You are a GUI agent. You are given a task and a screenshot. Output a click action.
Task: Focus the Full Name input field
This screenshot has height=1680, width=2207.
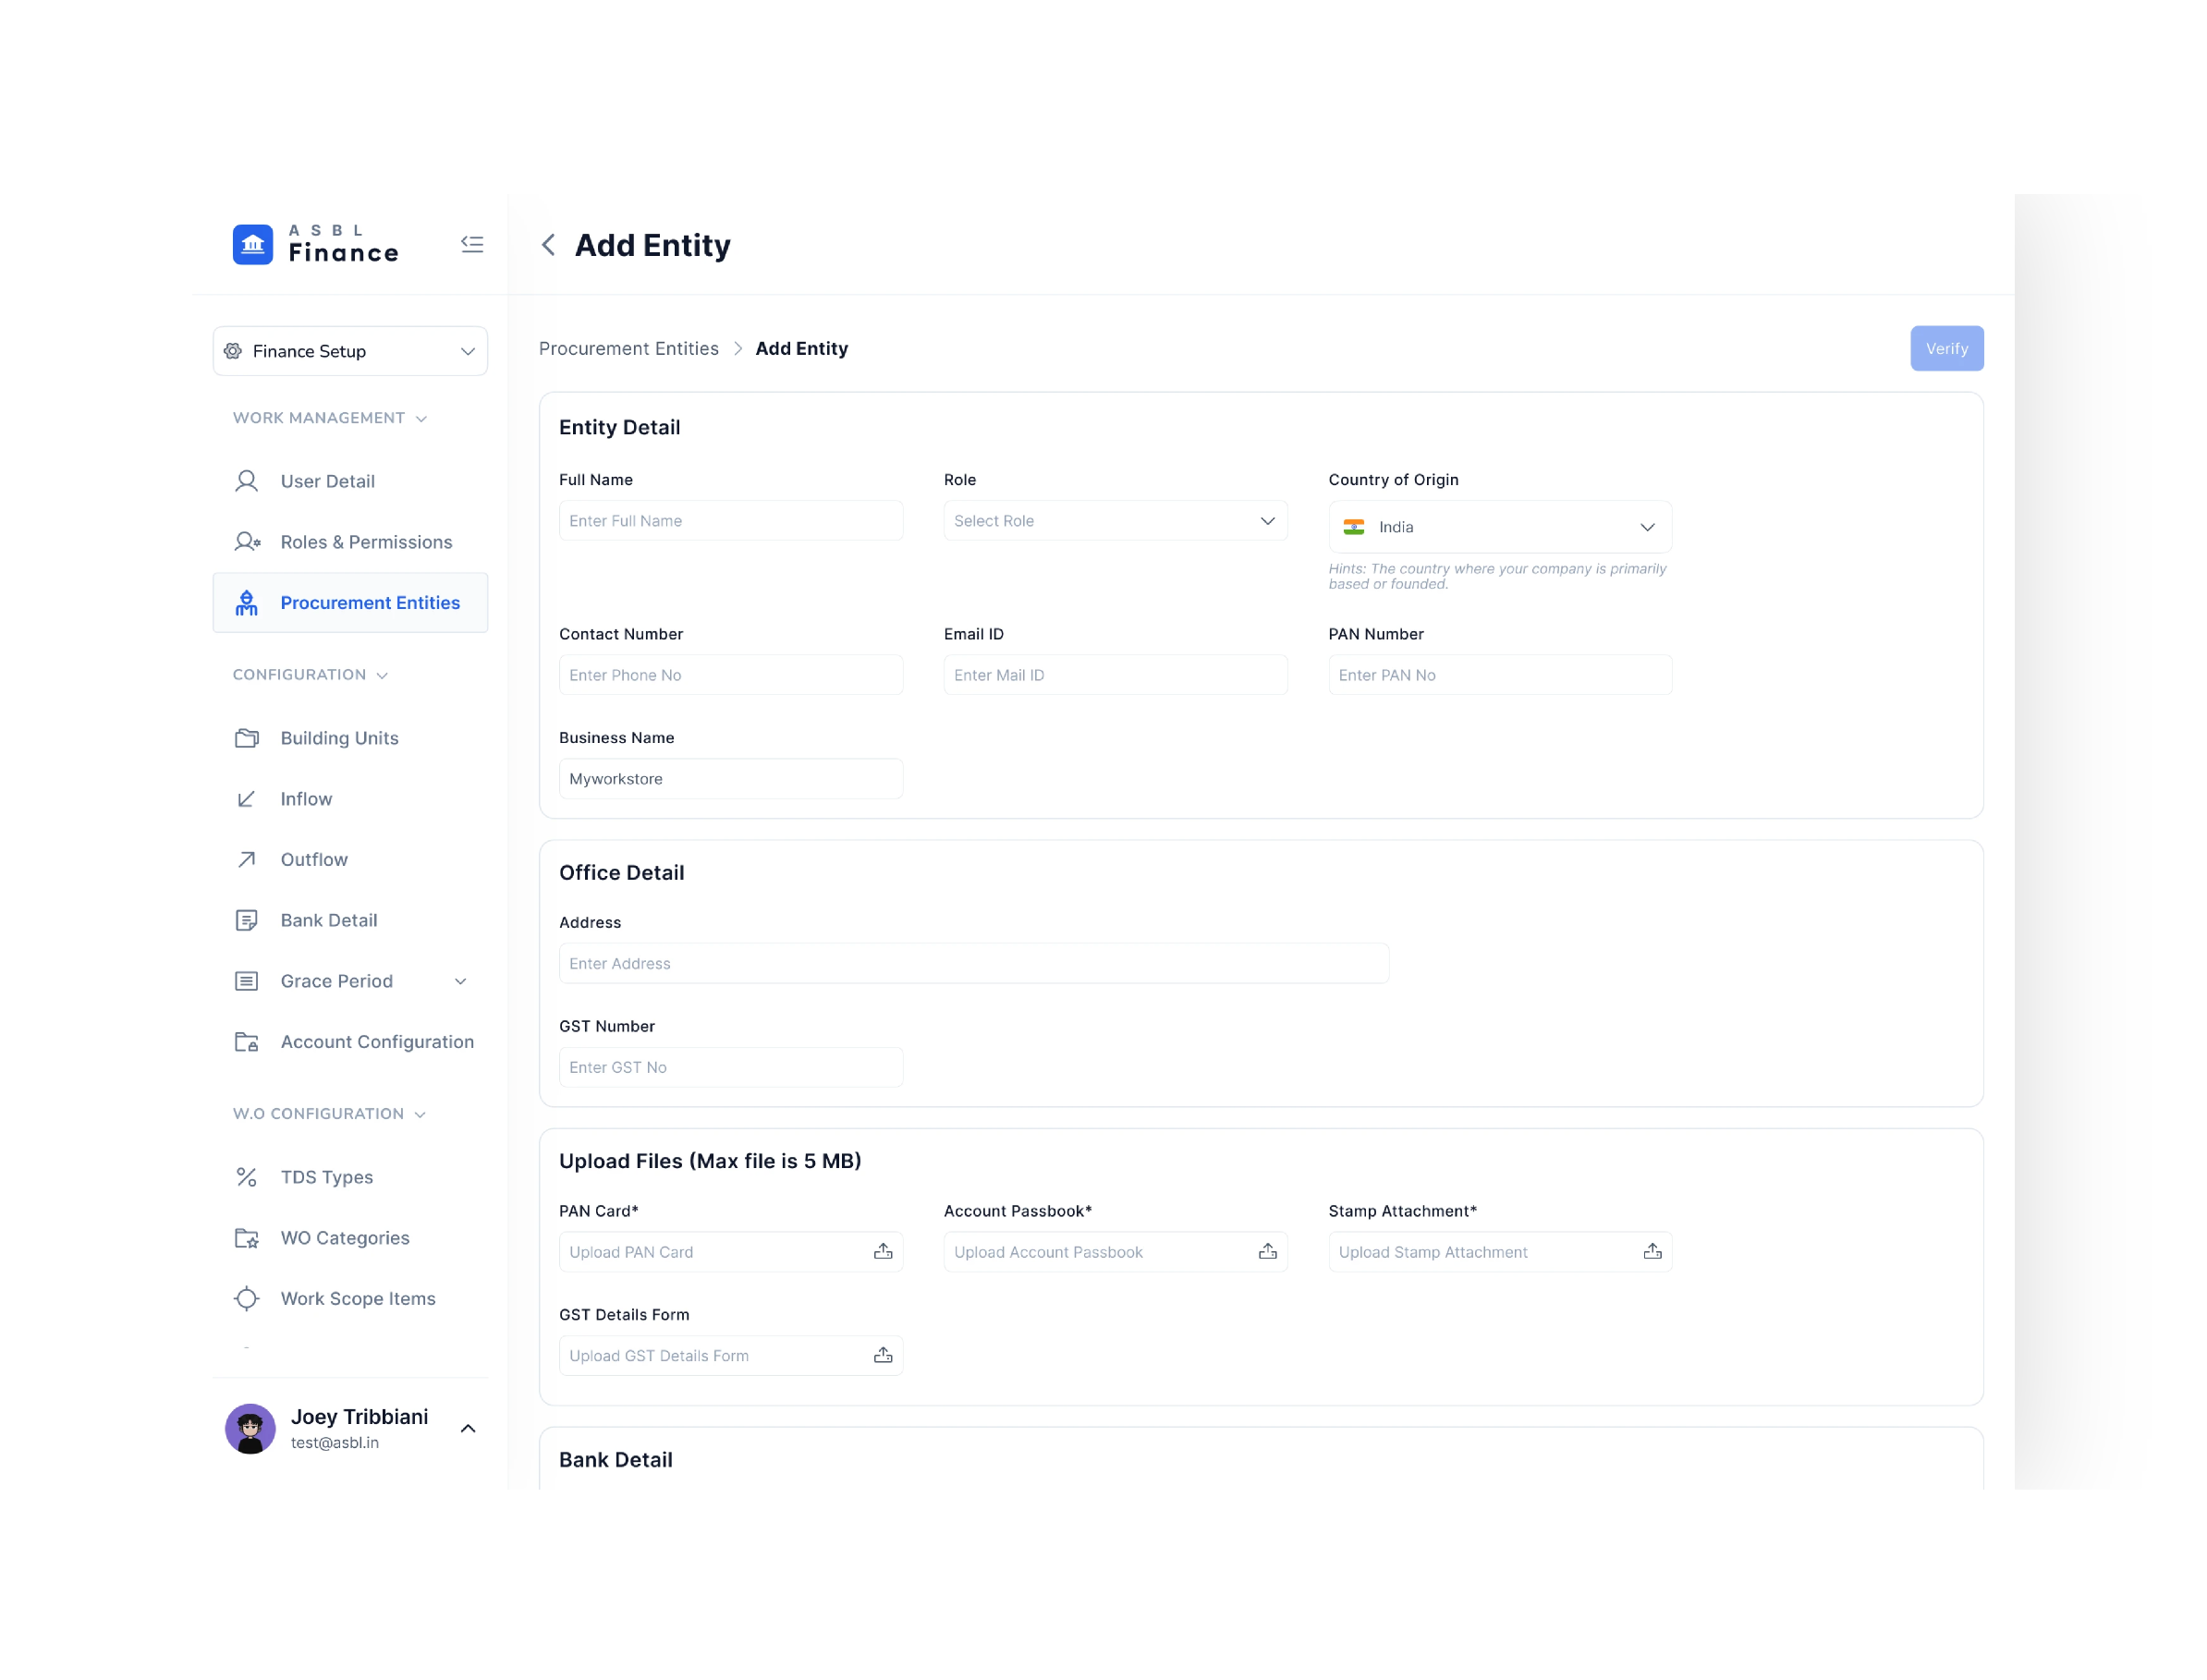pyautogui.click(x=730, y=521)
